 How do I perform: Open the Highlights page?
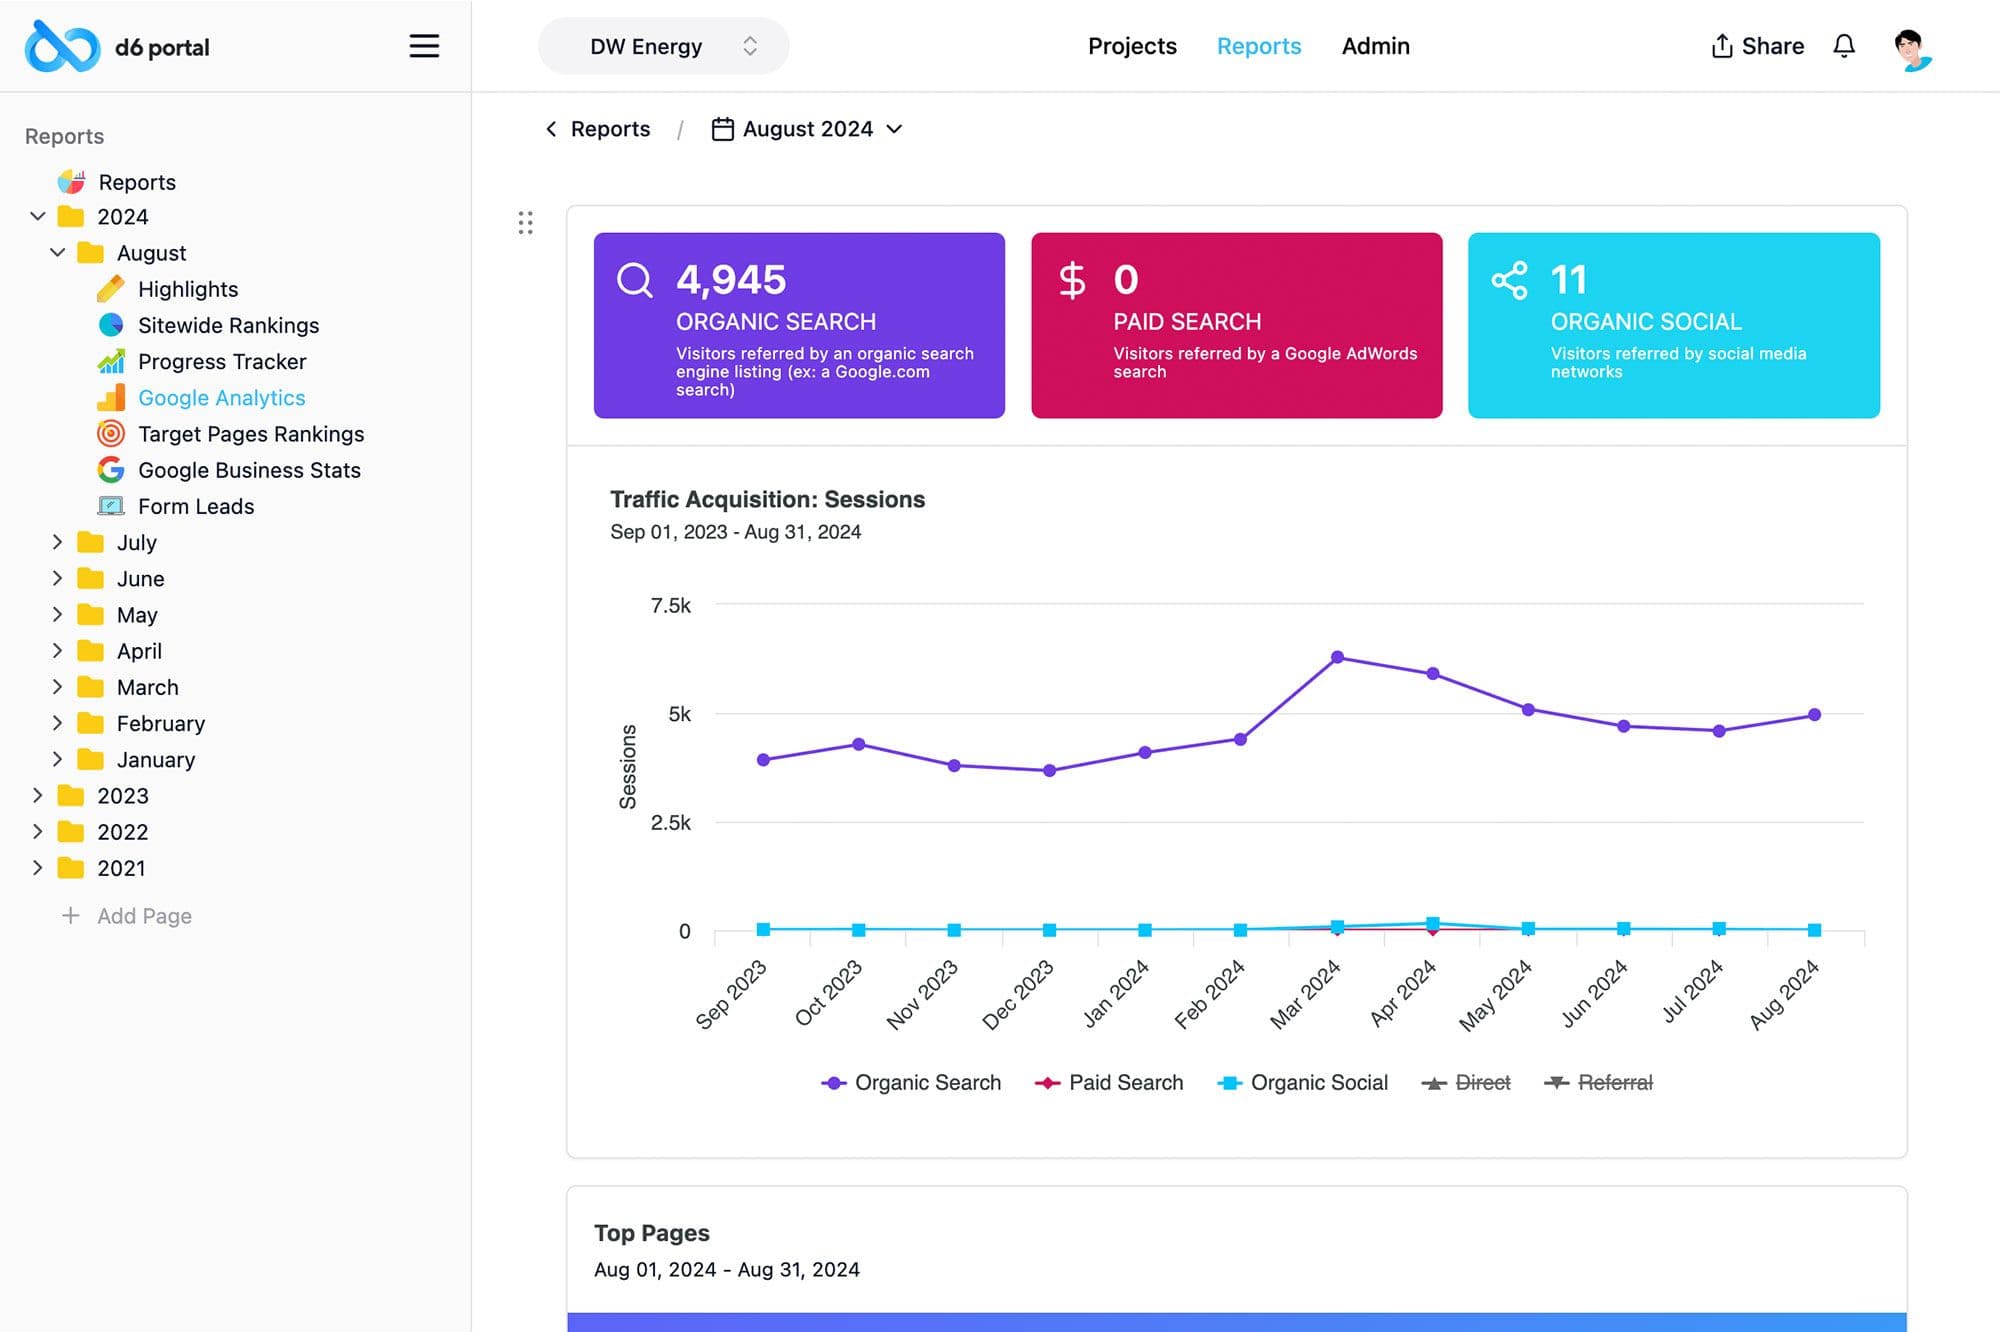pos(188,289)
